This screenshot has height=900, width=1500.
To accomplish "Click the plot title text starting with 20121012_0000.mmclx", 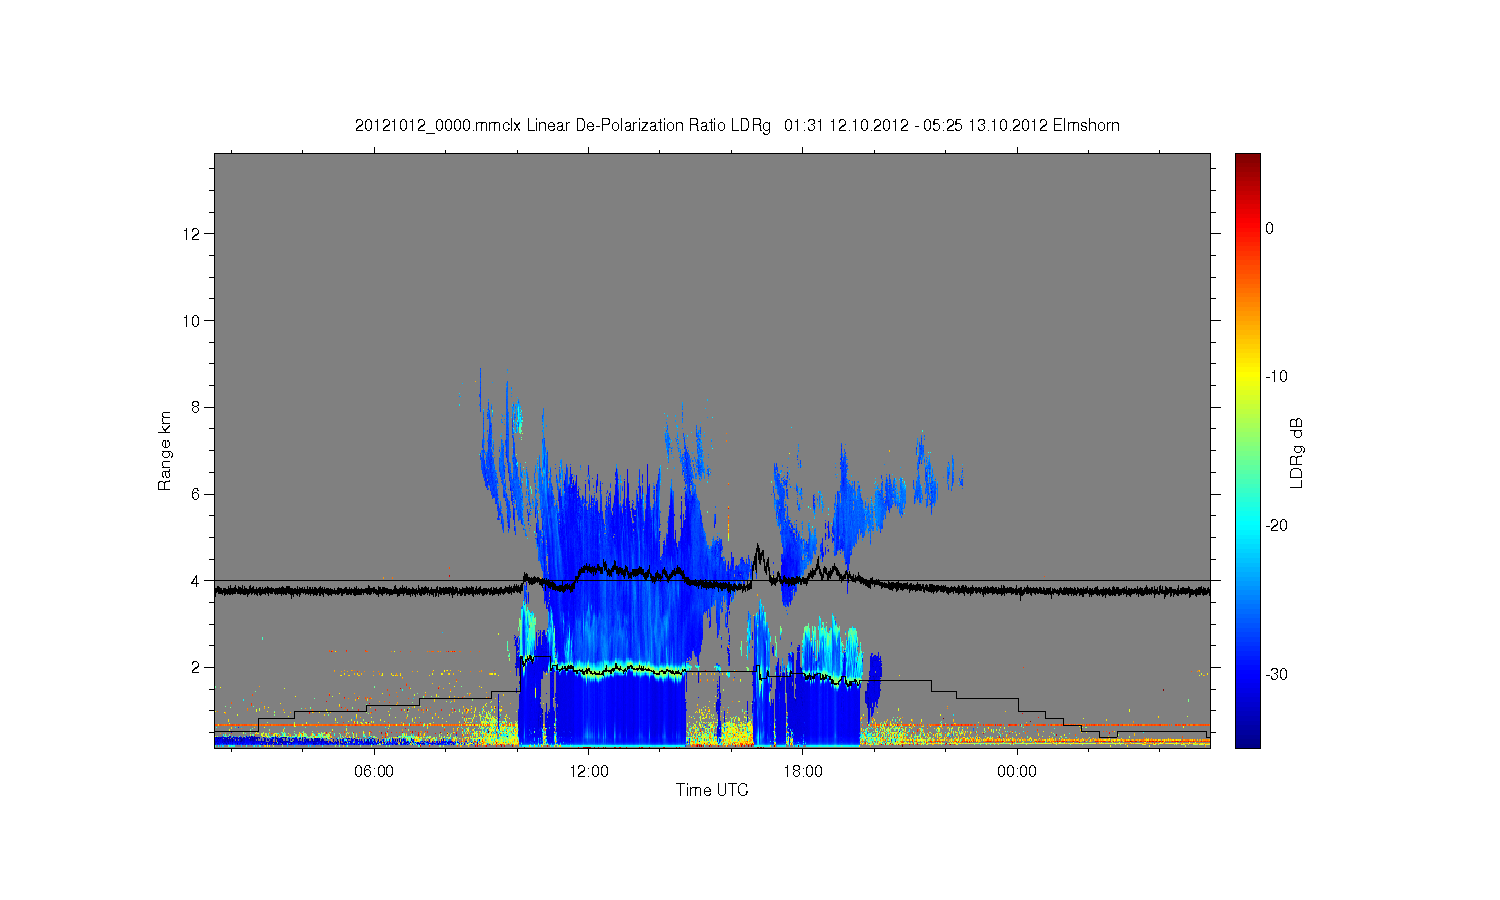I will click(x=737, y=126).
